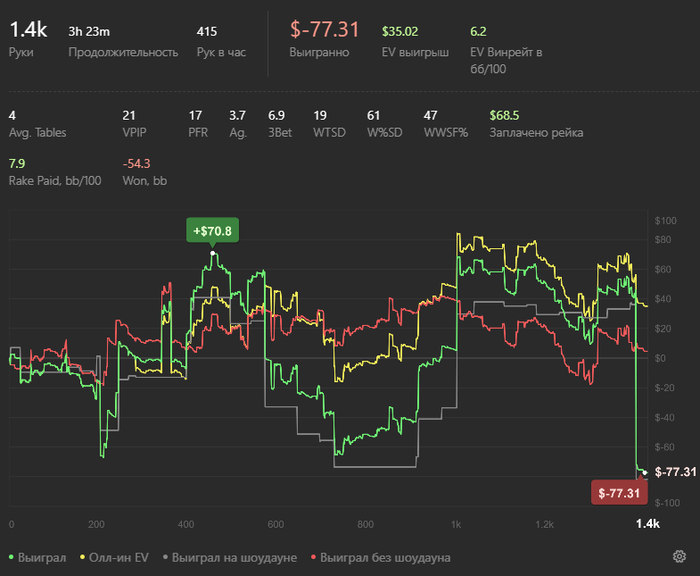This screenshot has width=700, height=576.
Task: Click the red $-77.31 end label on chart
Action: click(619, 493)
